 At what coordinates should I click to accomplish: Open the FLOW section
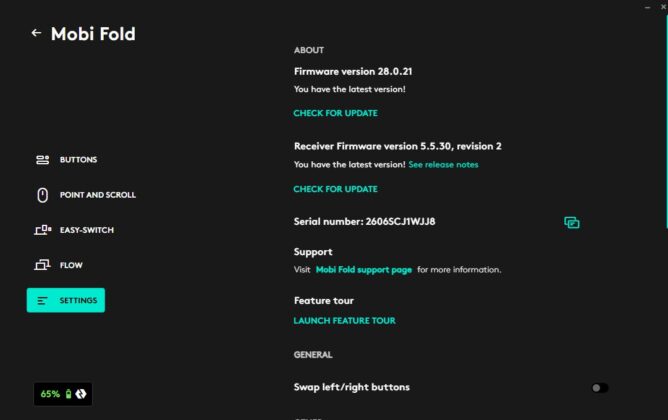tap(71, 265)
